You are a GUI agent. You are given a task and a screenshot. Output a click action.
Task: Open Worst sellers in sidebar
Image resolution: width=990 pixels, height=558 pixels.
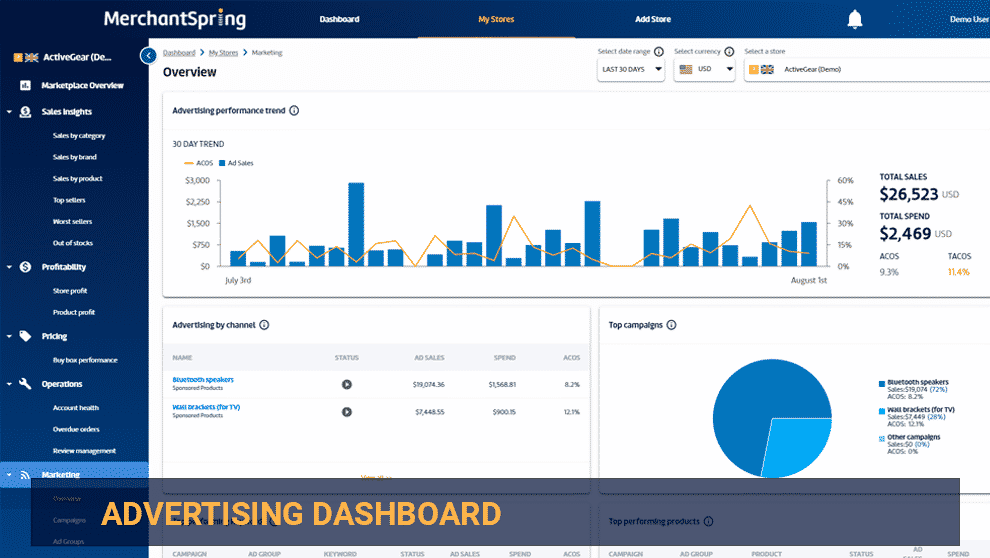[72, 222]
